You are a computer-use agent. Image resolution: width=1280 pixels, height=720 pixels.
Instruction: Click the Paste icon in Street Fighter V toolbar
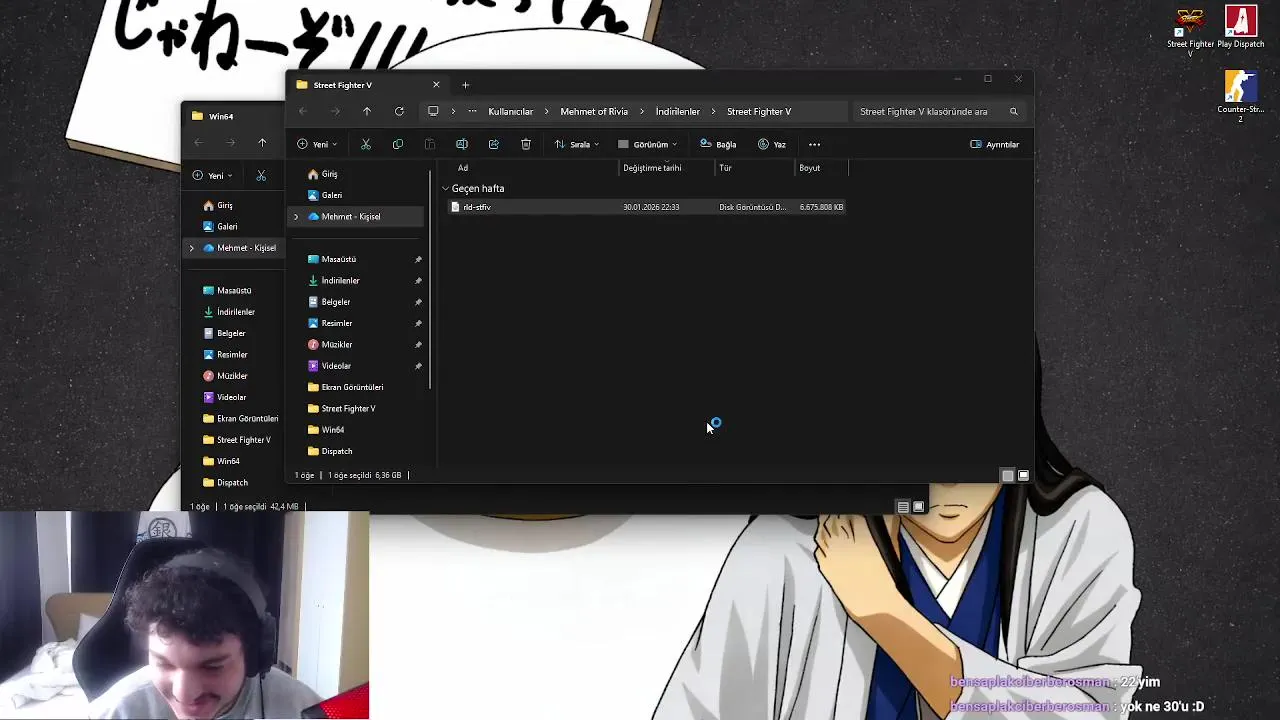(x=430, y=144)
